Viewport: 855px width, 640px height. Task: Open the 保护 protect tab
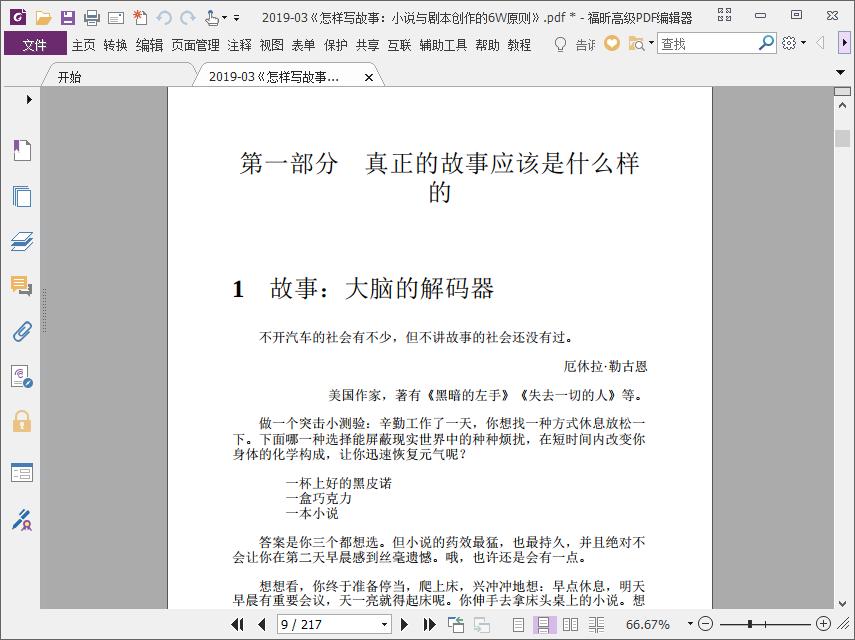pyautogui.click(x=335, y=45)
